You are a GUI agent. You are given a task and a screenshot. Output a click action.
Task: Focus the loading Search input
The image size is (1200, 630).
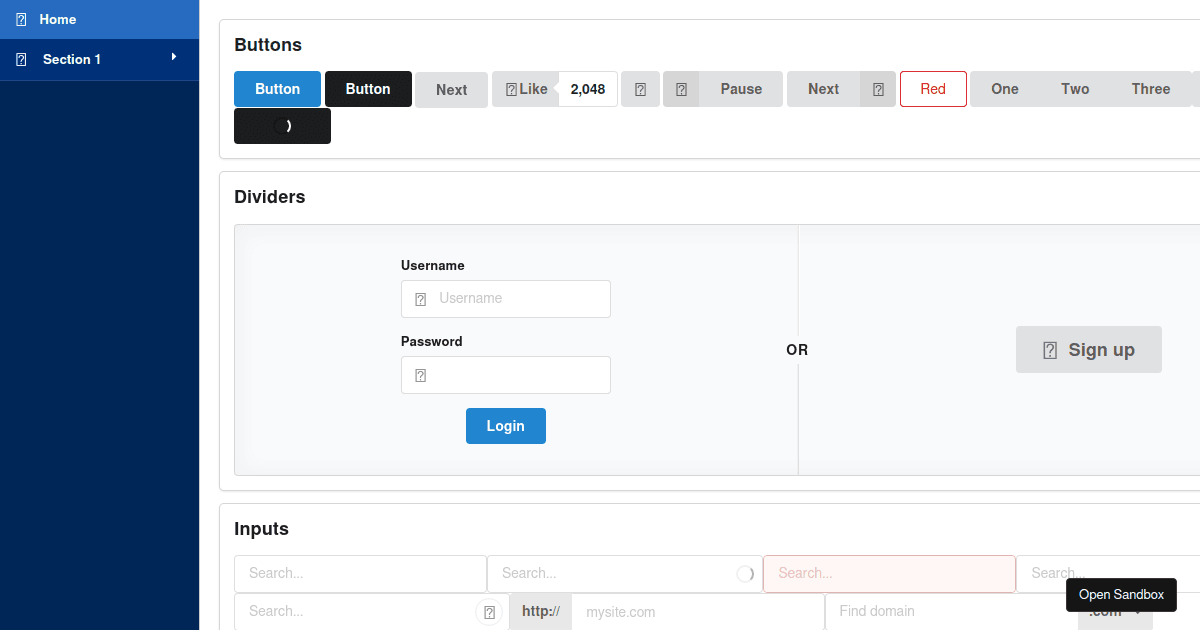pyautogui.click(x=625, y=574)
